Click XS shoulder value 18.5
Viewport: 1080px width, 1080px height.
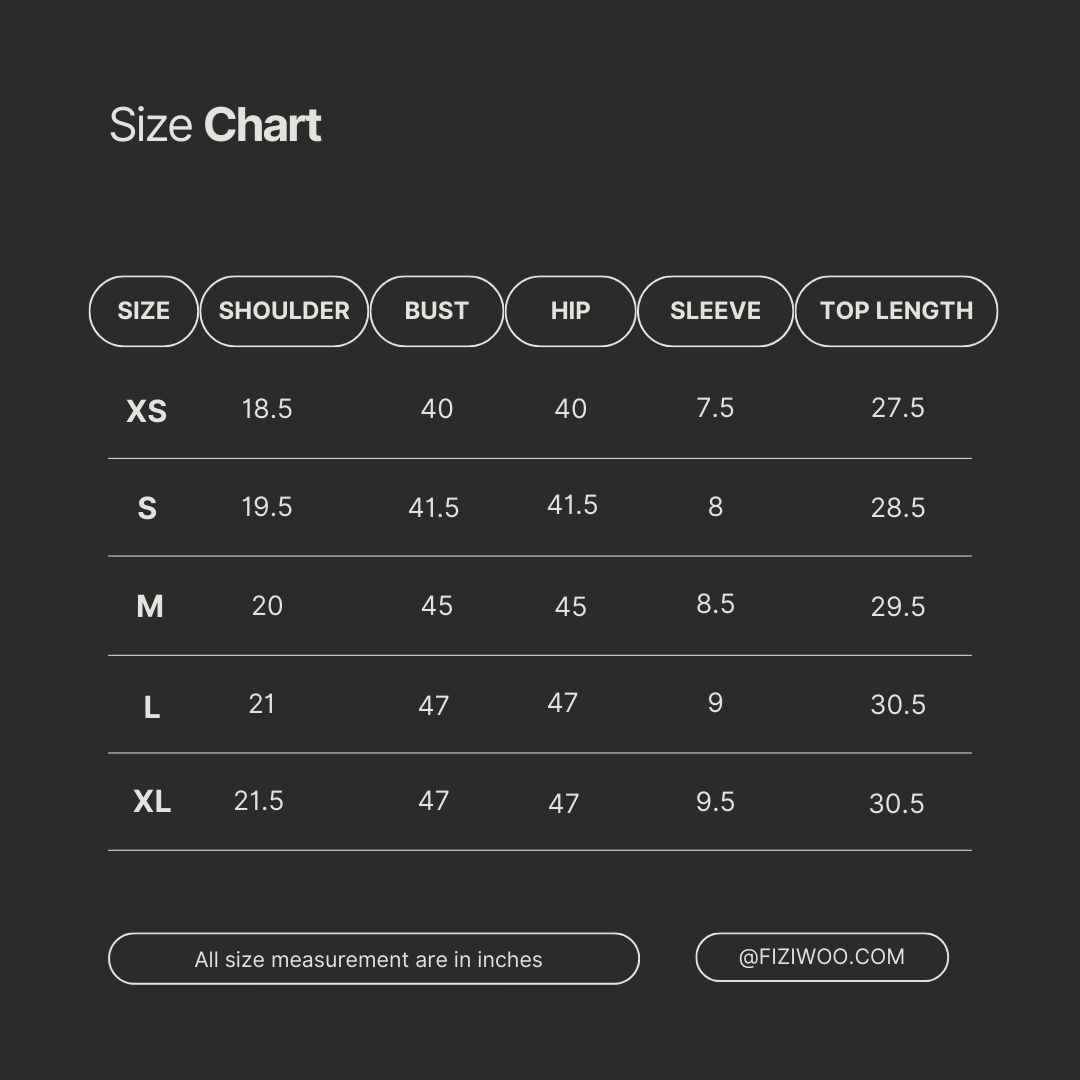pyautogui.click(x=267, y=409)
